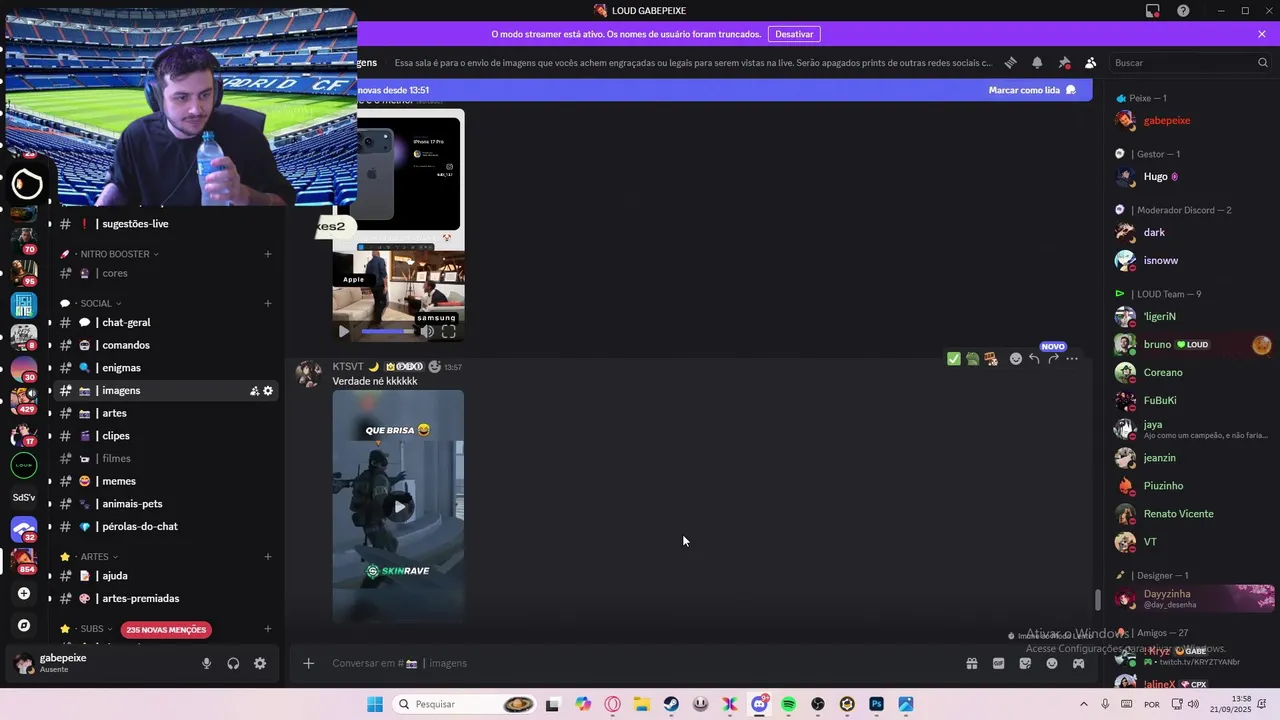Reply to KTSVT's message
Screen dimensions: 1280x720
coord(1035,358)
